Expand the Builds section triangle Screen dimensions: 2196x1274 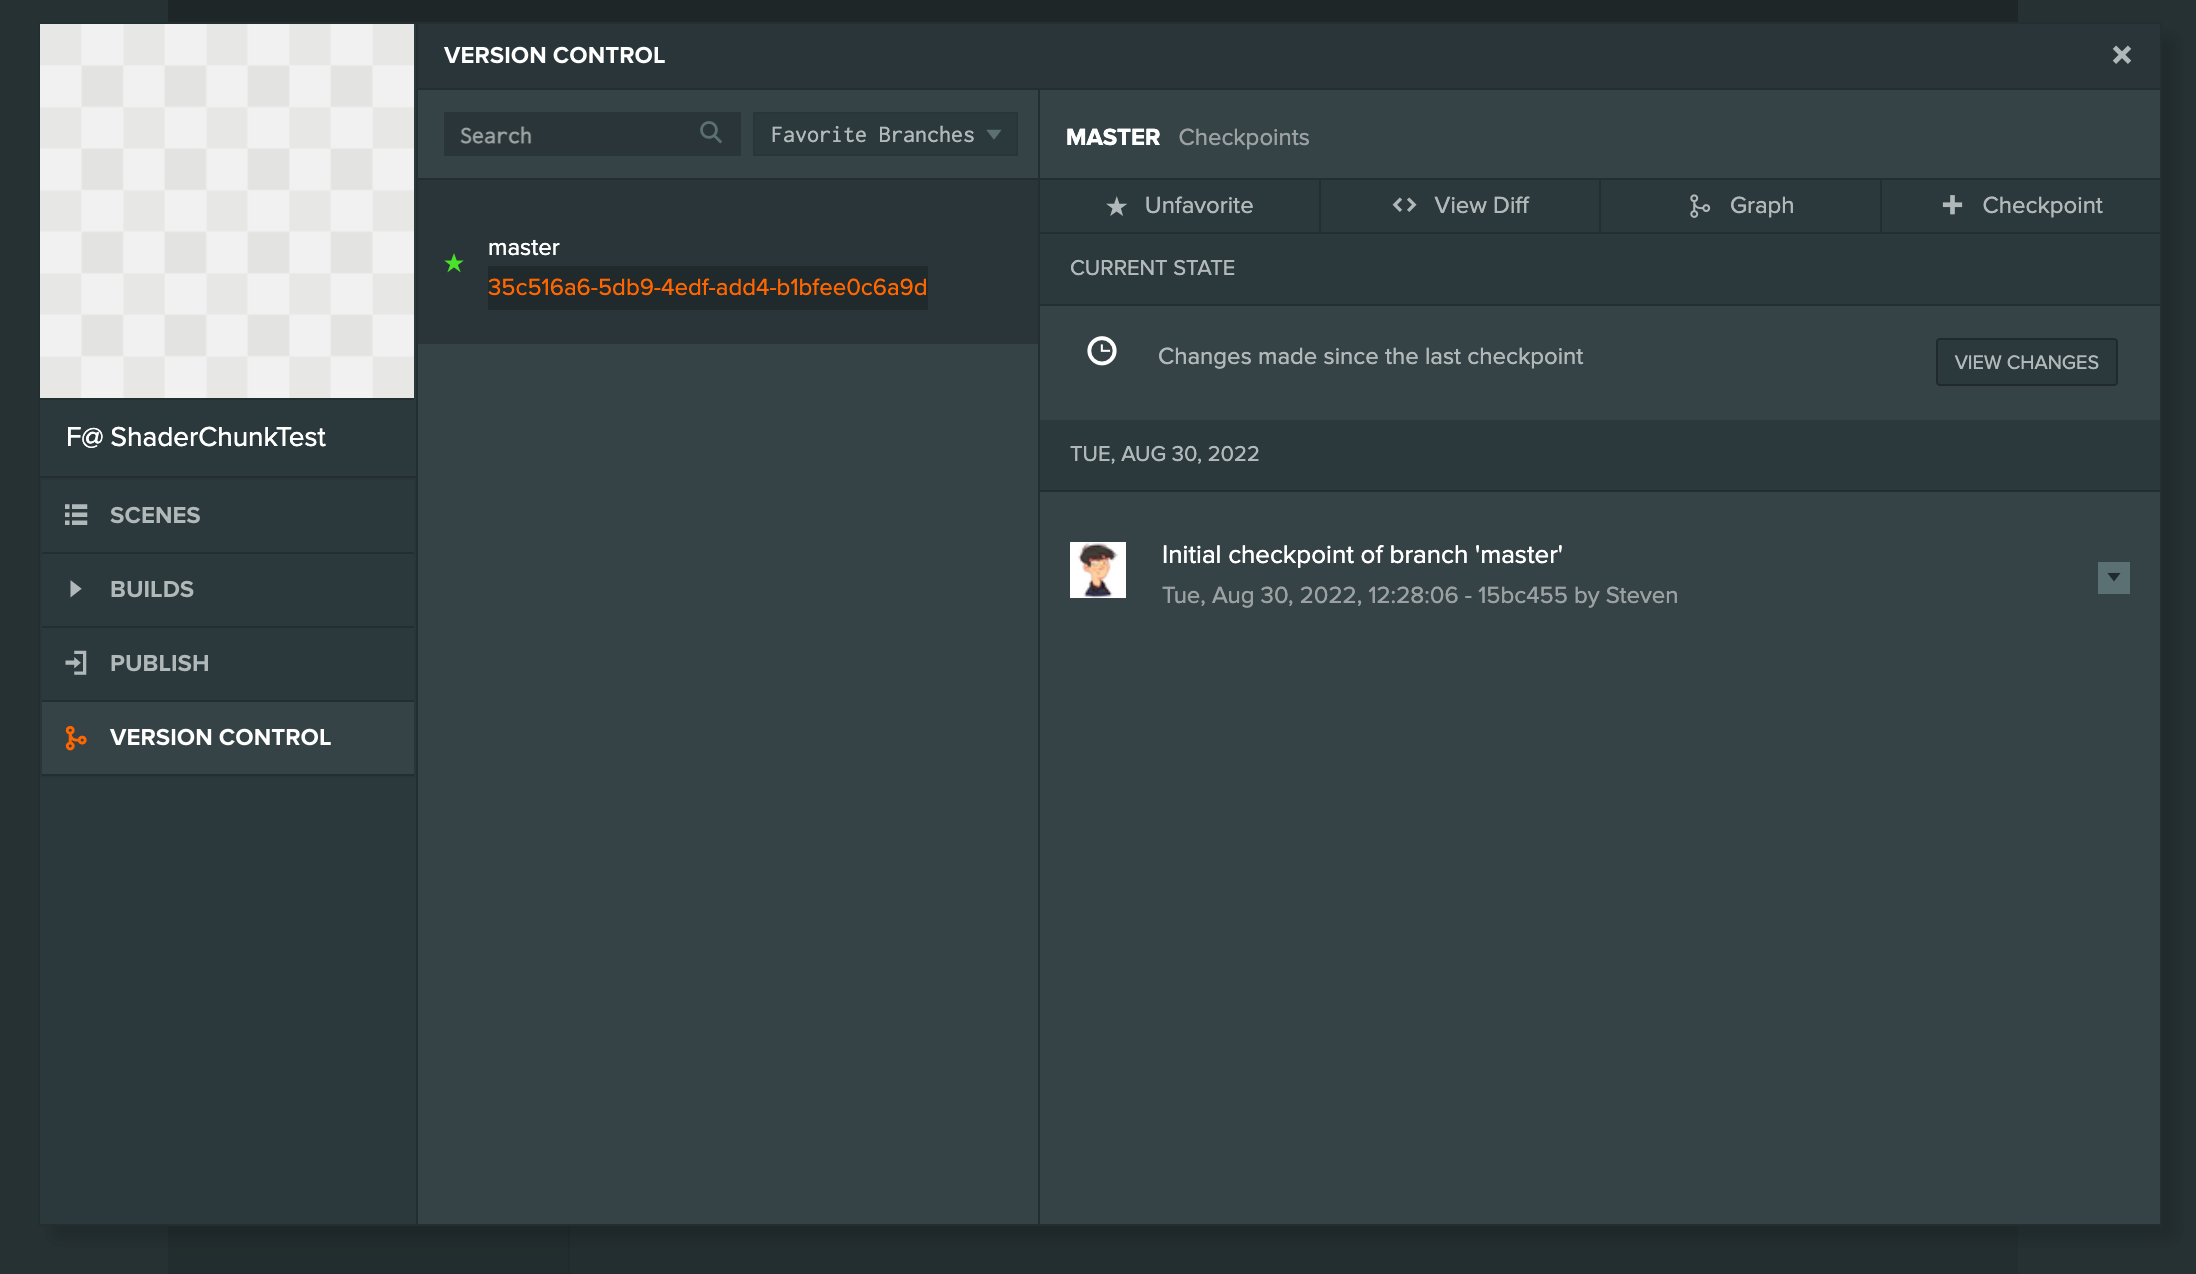[x=77, y=589]
